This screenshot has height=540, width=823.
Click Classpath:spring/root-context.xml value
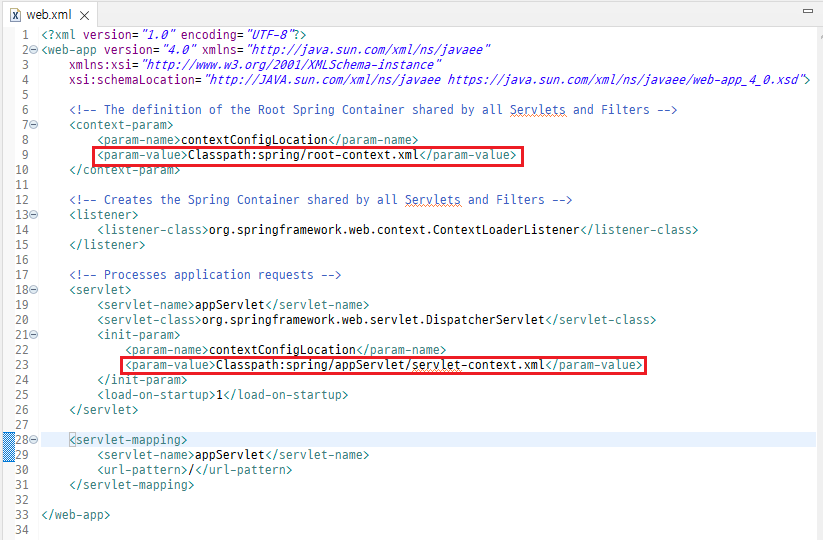(x=303, y=155)
